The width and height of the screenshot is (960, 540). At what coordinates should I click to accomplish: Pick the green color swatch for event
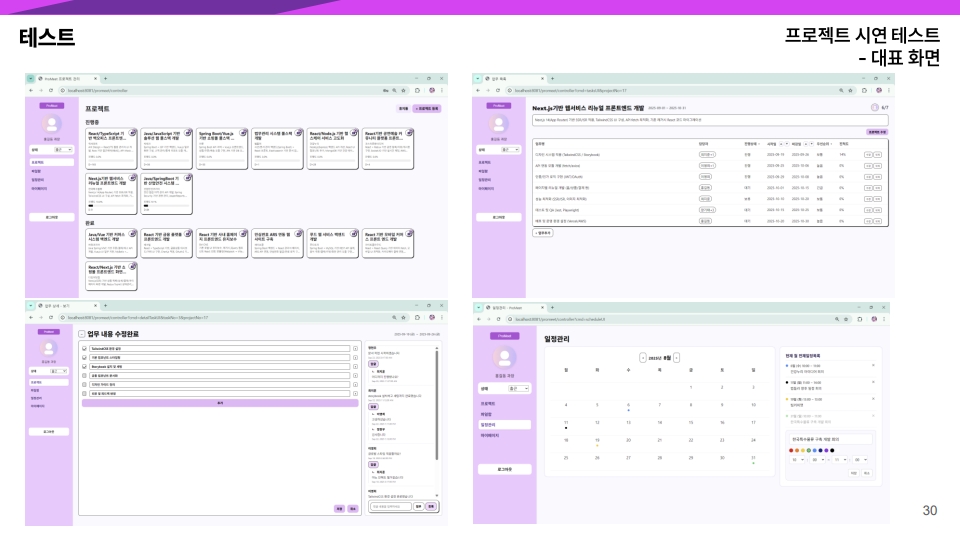pos(809,450)
